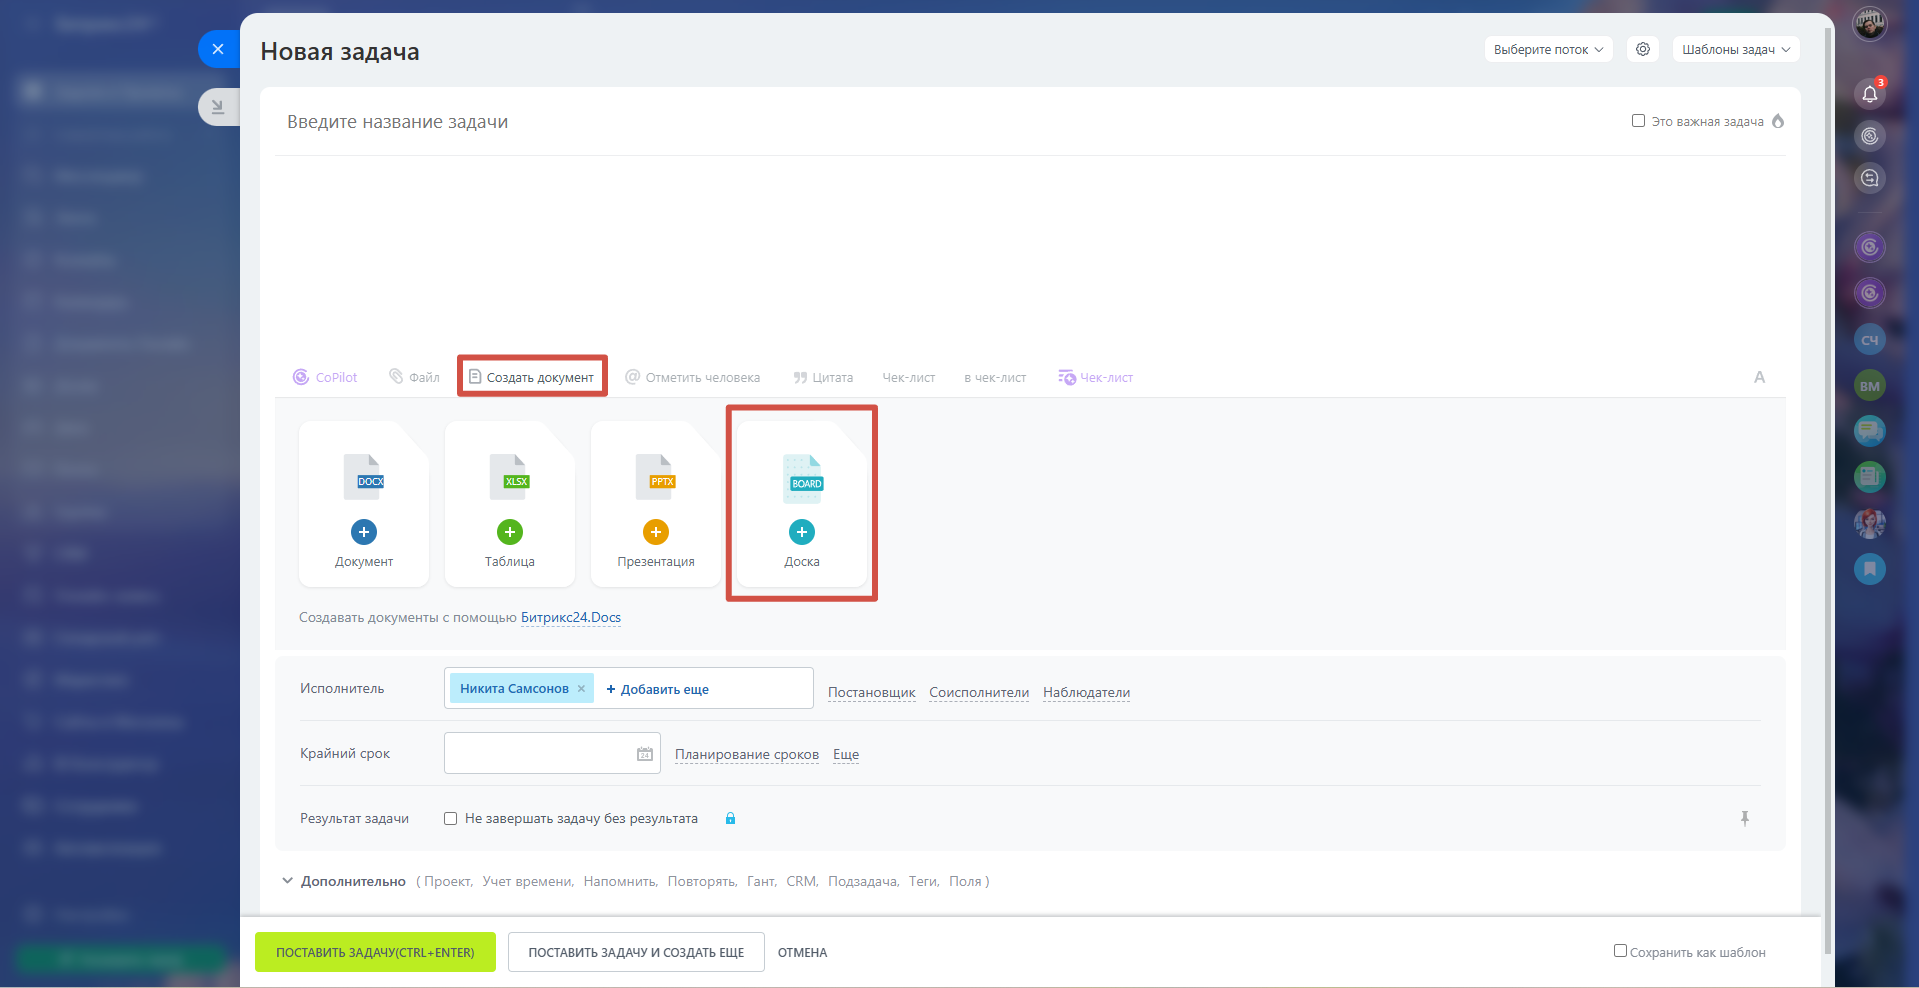Screen dimensions: 1919x988
Task: Open 'Выберите поток' dropdown
Action: 1547,49
